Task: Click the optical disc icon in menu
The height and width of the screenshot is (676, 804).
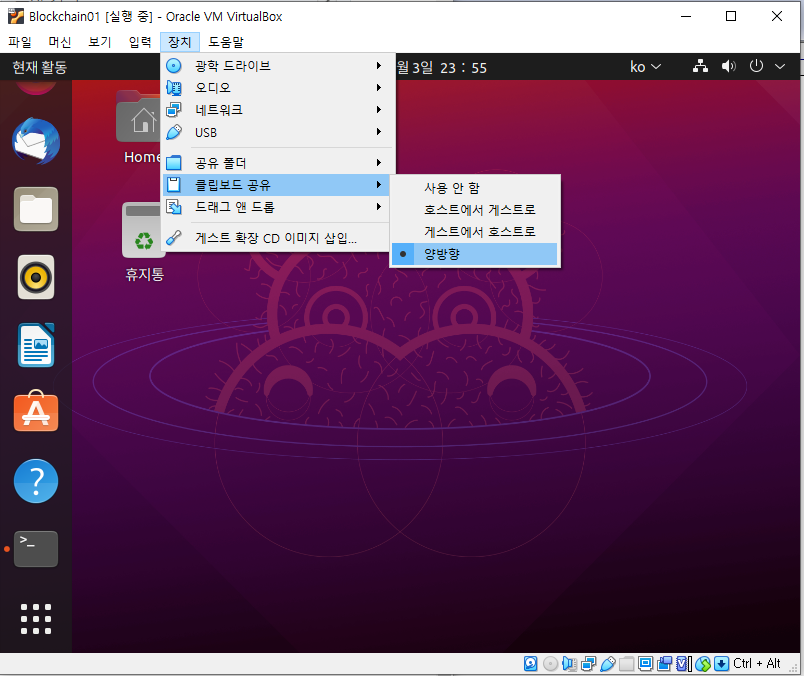Action: [x=174, y=66]
